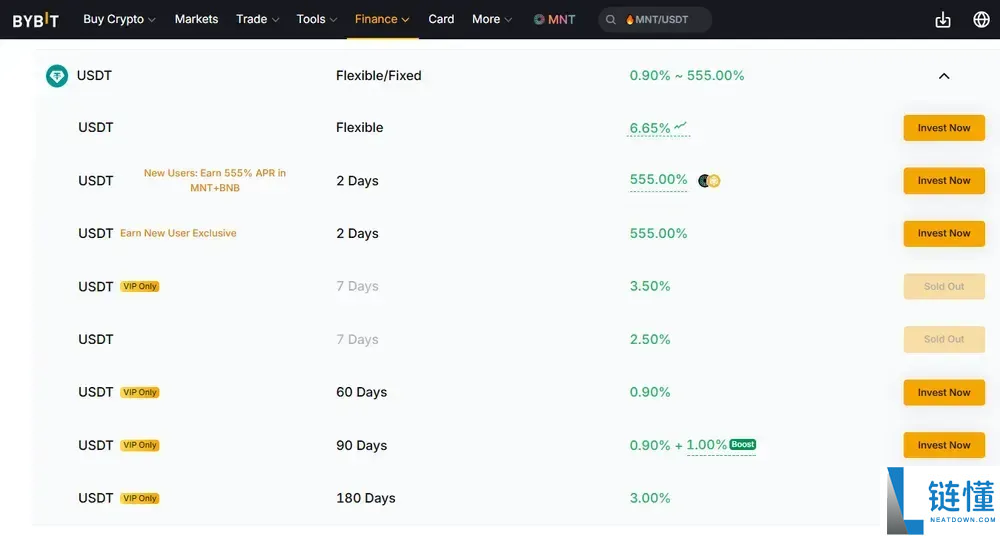Screen dimensions: 1000x536
Task: Click the '3.50%' APR value
Action: 650,287
